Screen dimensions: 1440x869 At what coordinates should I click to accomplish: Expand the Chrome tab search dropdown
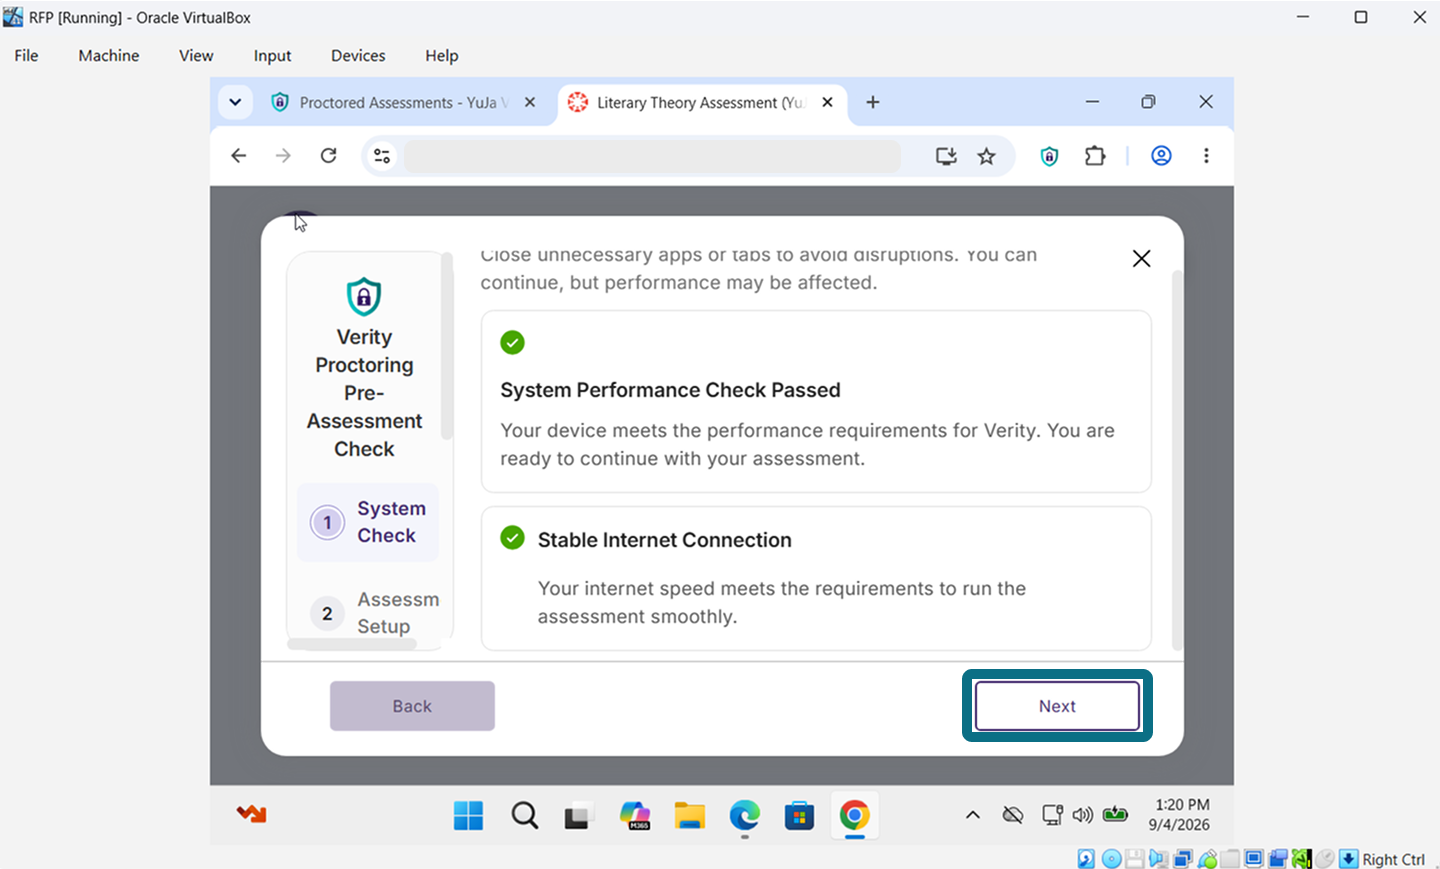(x=235, y=102)
